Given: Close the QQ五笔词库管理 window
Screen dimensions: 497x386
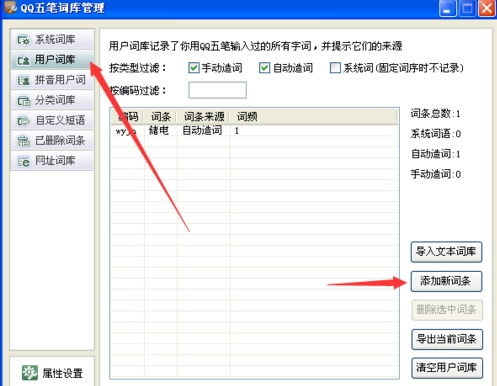Looking at the screenshot, I should 487,8.
